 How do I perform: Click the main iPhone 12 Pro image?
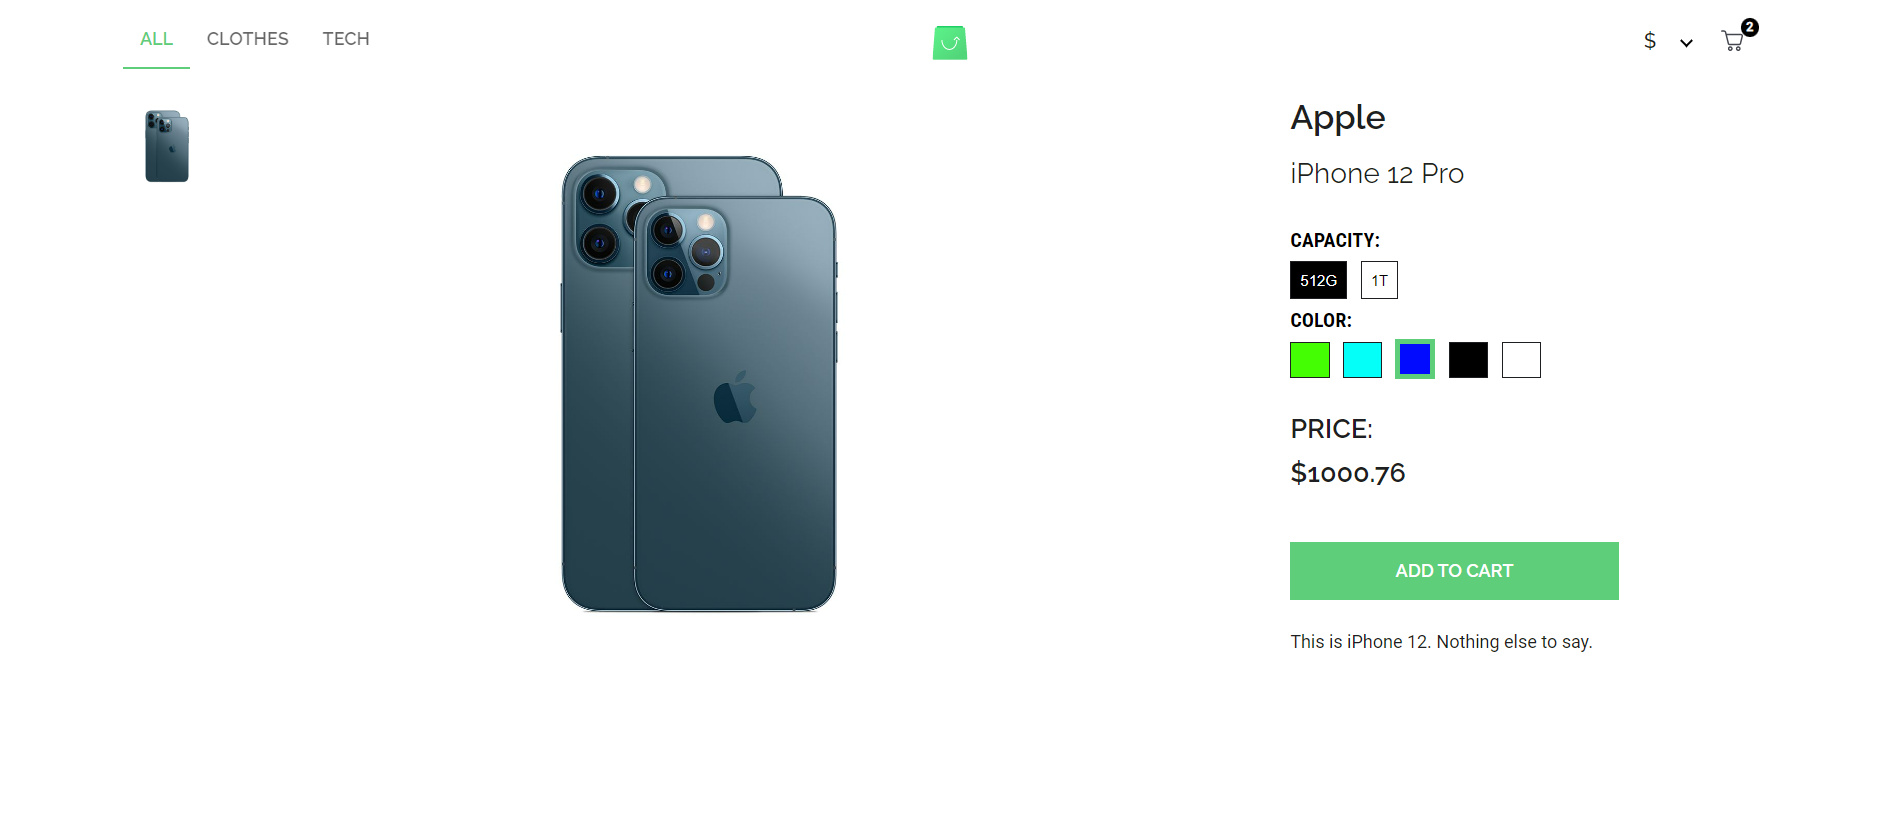tap(699, 384)
